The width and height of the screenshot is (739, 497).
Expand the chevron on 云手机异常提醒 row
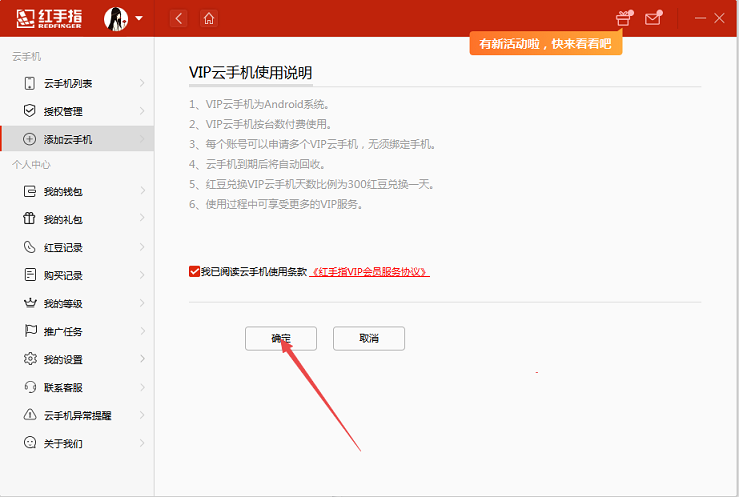(x=142, y=415)
